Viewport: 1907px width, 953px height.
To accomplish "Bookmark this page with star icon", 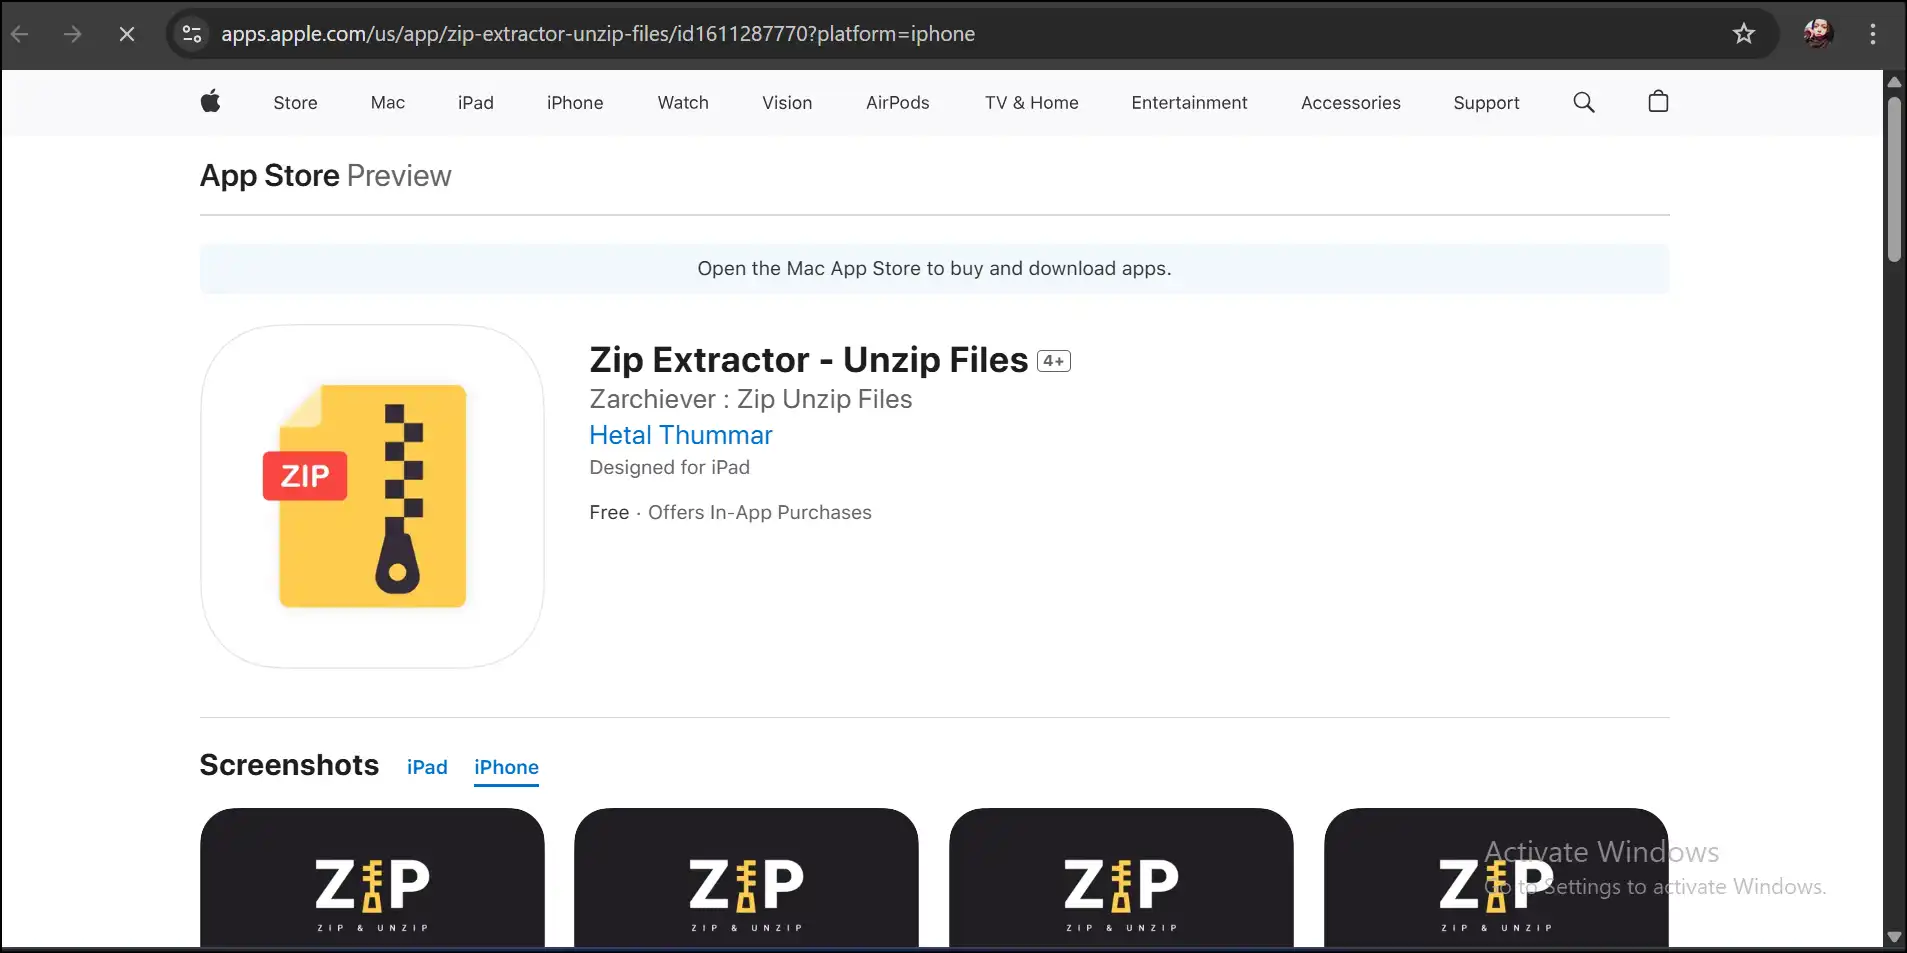I will (1744, 34).
